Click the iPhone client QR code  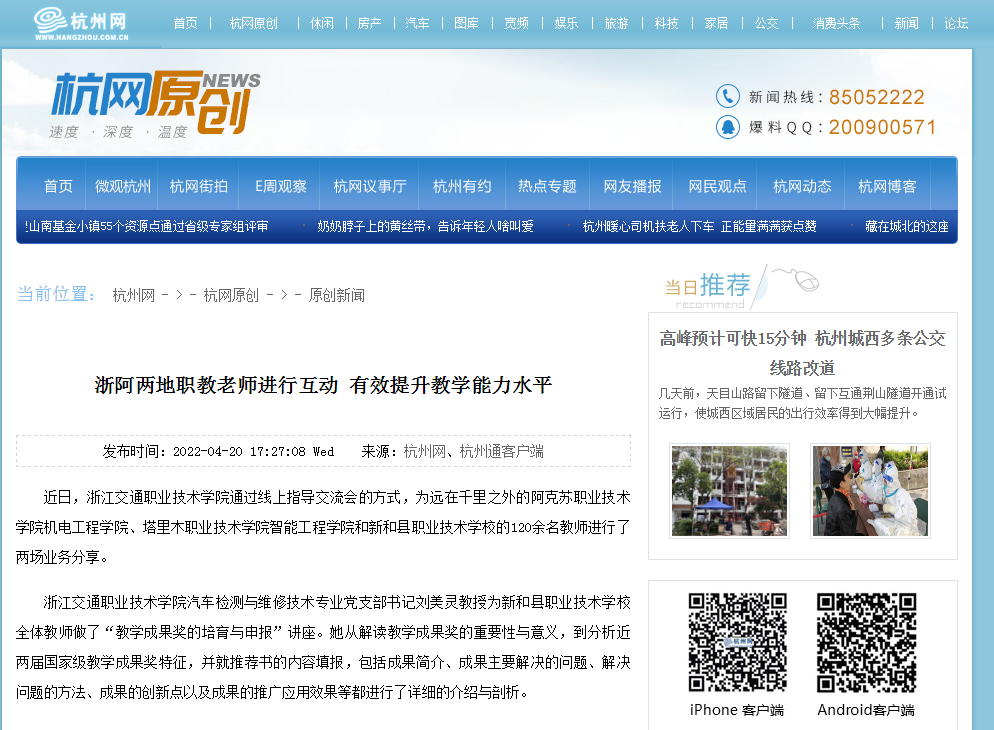[x=737, y=642]
